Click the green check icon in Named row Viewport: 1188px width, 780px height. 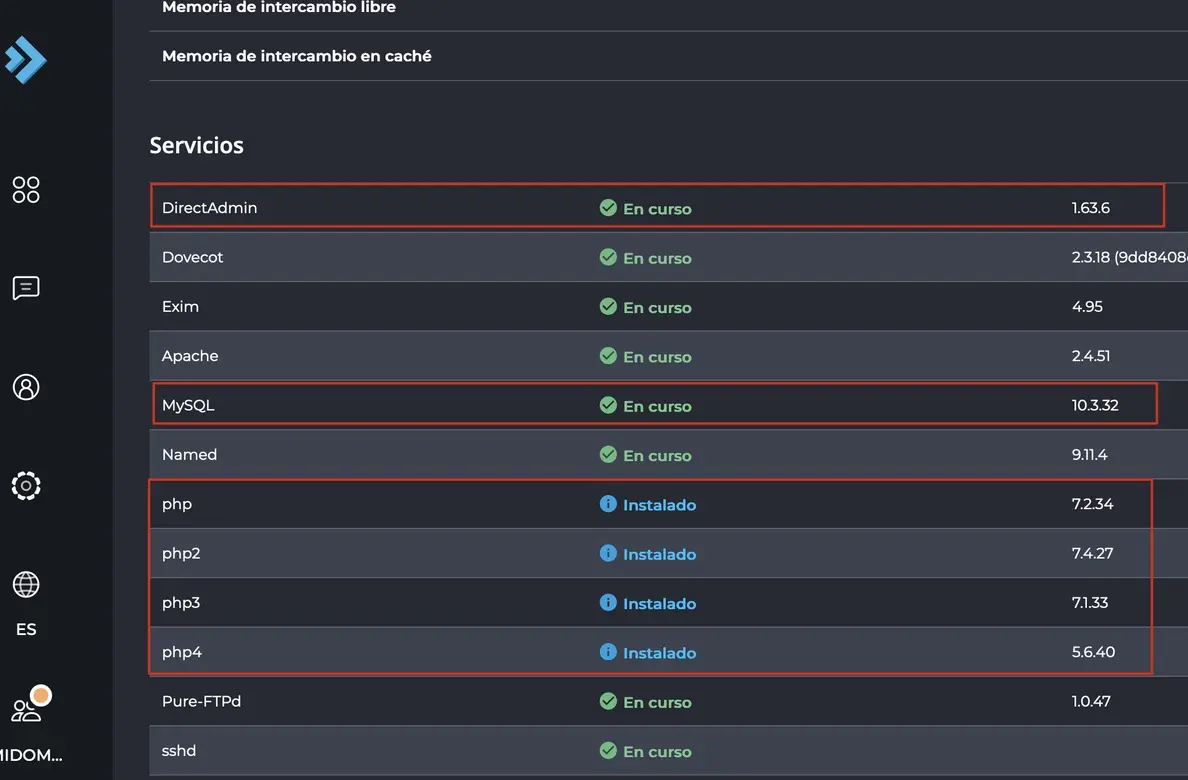click(x=608, y=454)
